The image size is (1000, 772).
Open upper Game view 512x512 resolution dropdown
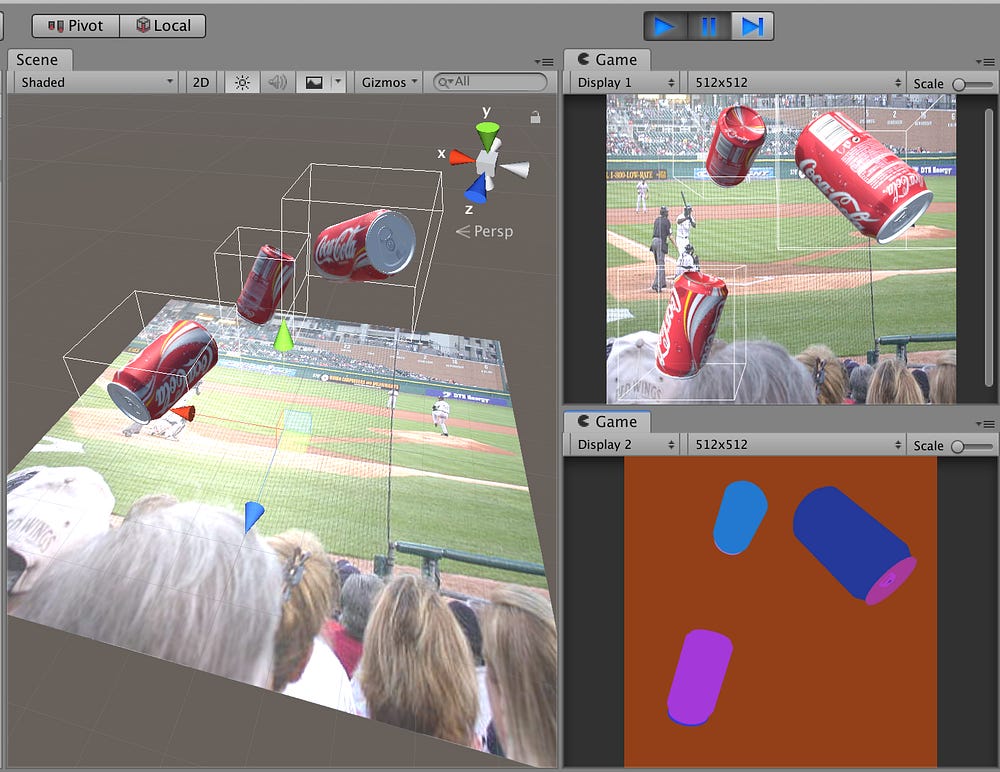(797, 82)
